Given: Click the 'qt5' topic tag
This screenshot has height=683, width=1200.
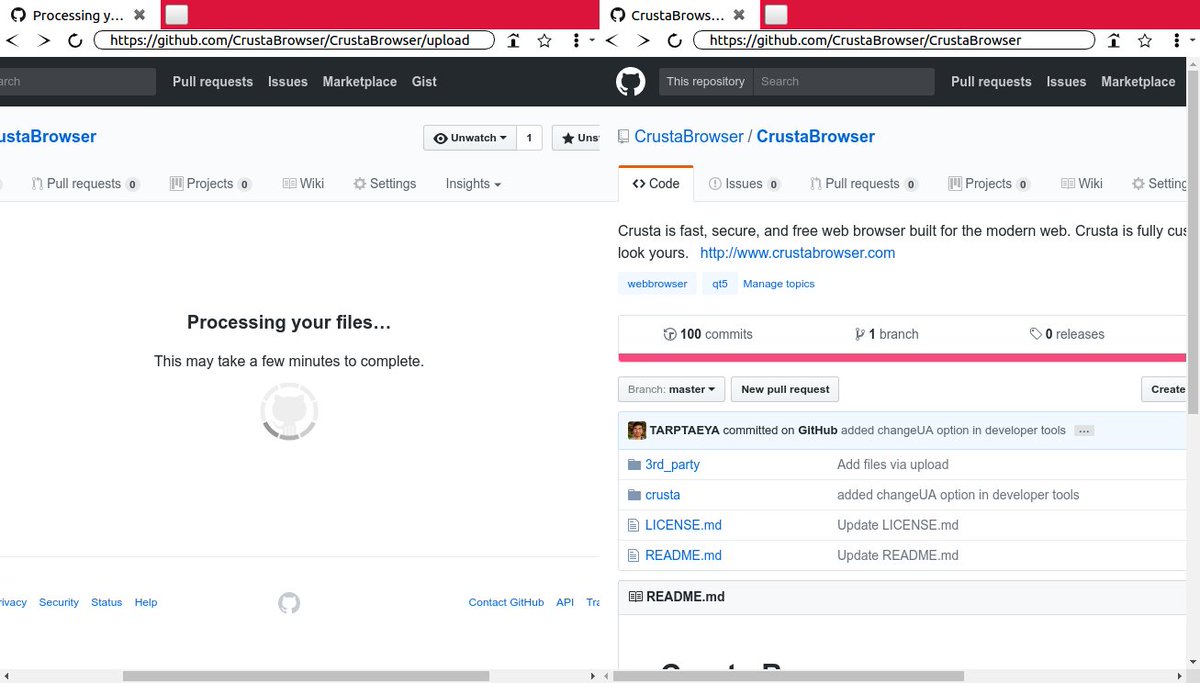Looking at the screenshot, I should click(720, 284).
